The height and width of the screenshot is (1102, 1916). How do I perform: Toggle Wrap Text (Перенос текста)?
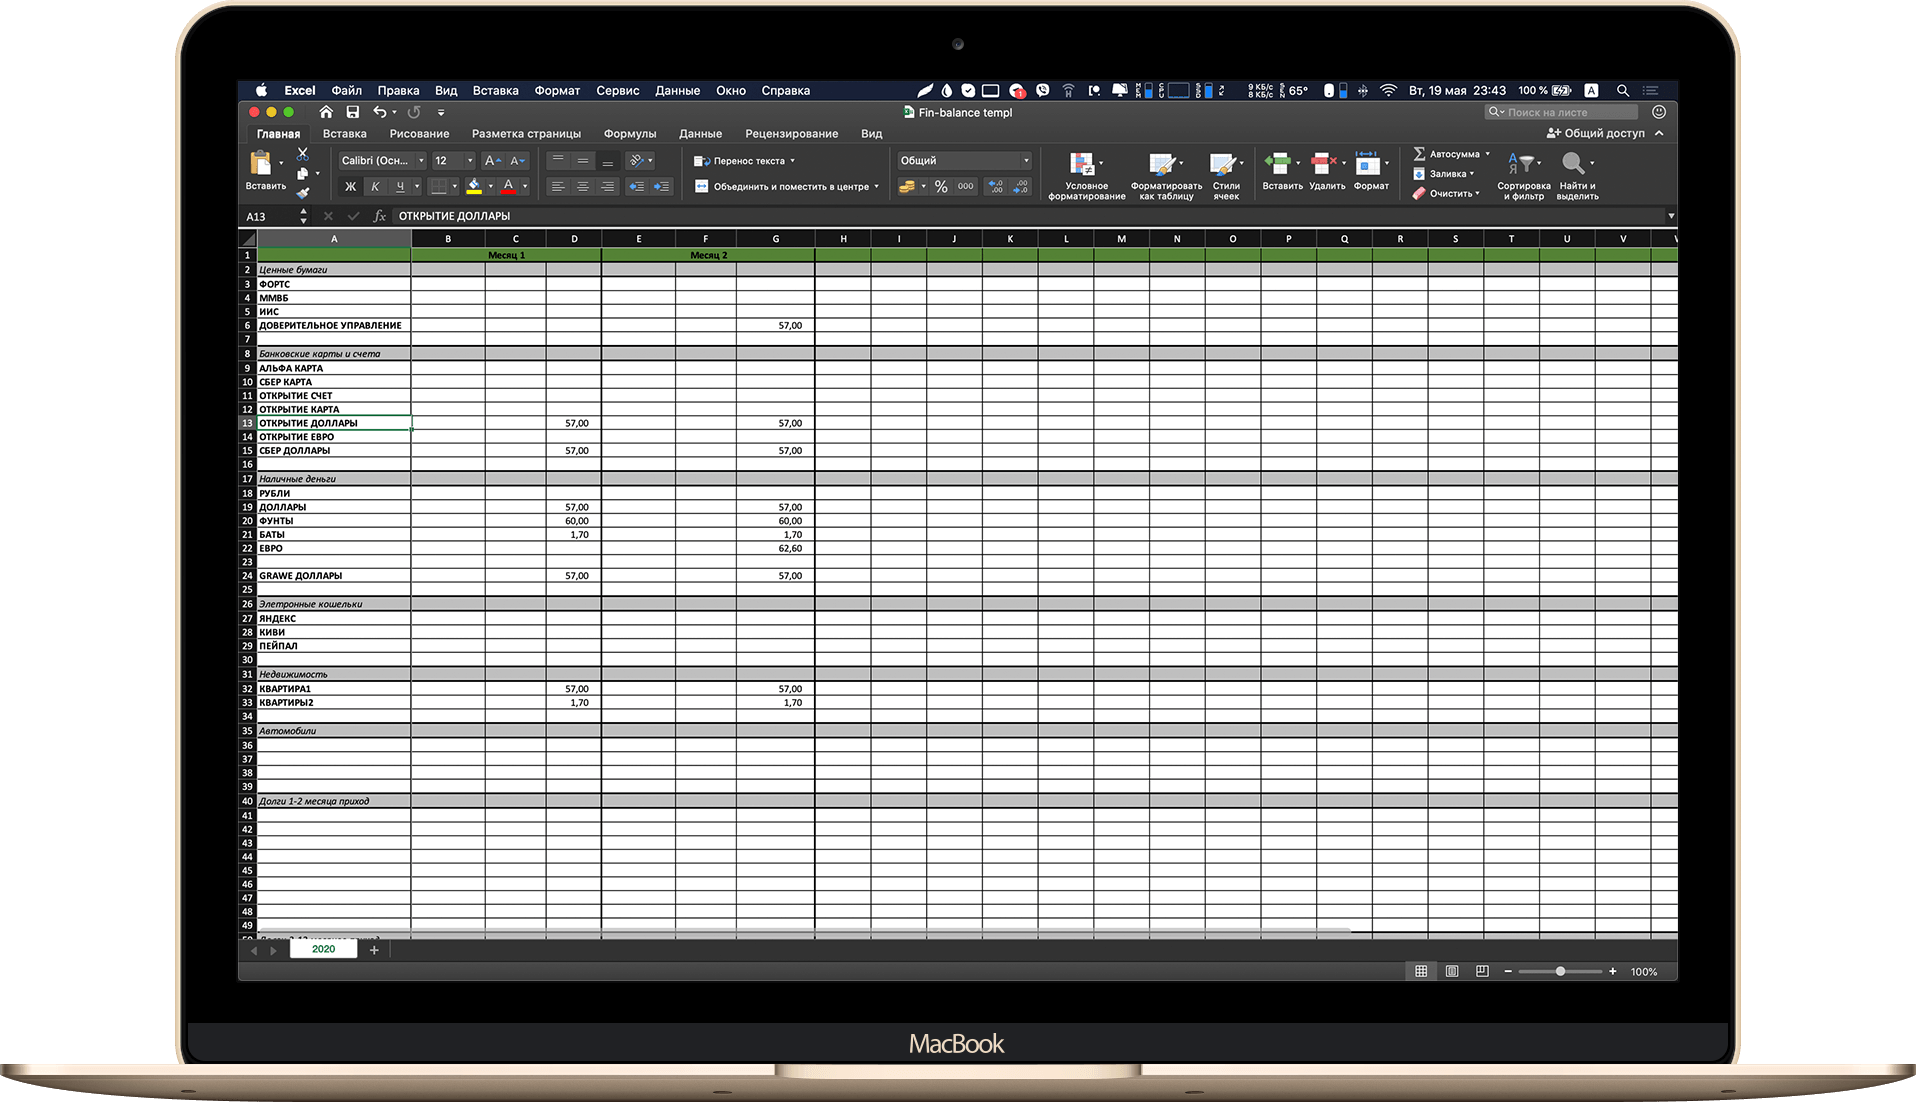click(x=745, y=160)
